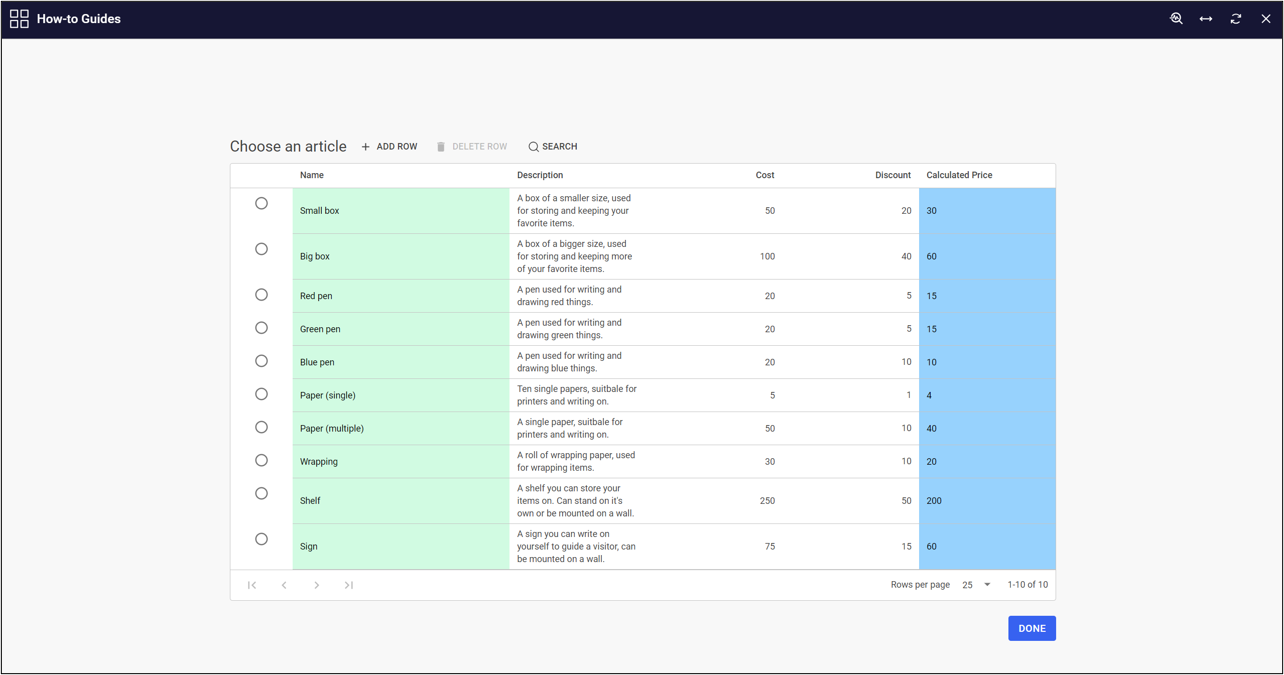This screenshot has width=1284, height=675.
Task: Open Search for the article table
Action: point(553,147)
